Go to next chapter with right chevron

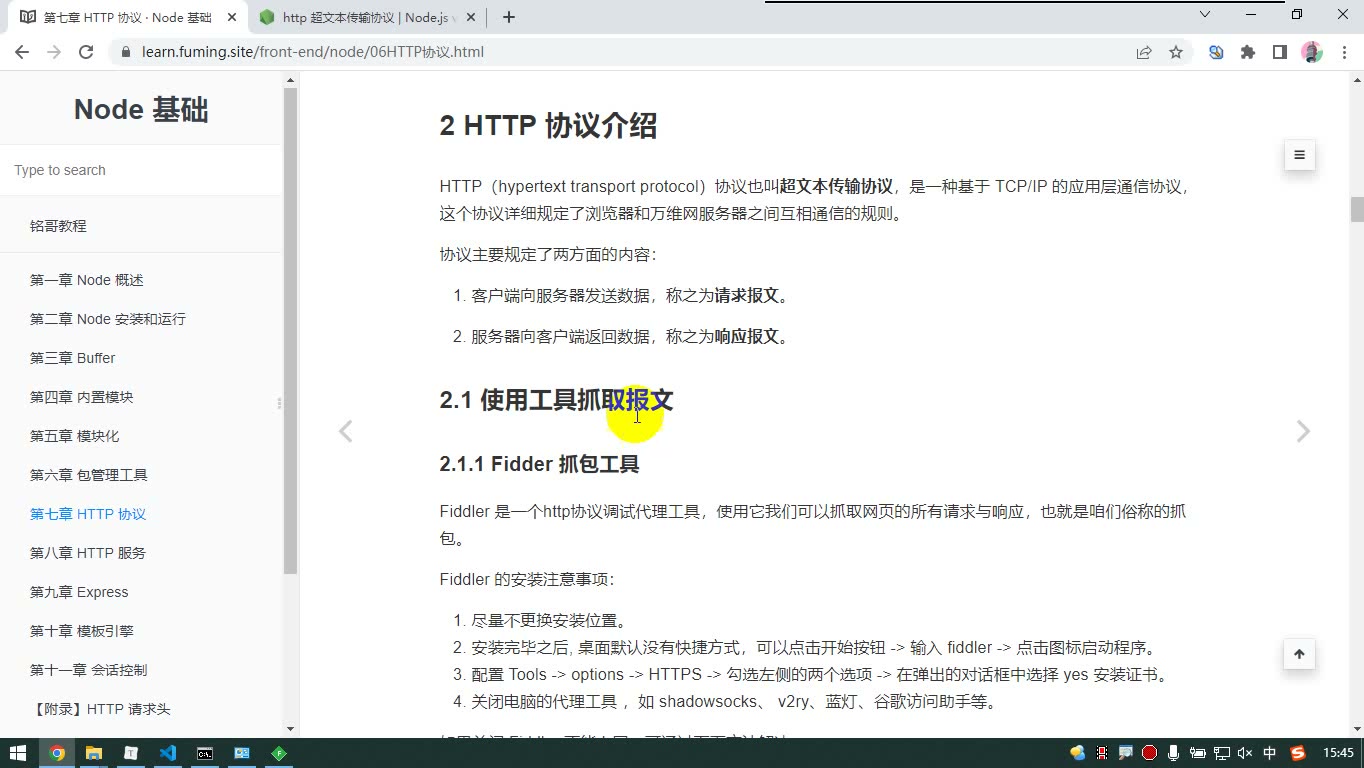tap(1303, 431)
